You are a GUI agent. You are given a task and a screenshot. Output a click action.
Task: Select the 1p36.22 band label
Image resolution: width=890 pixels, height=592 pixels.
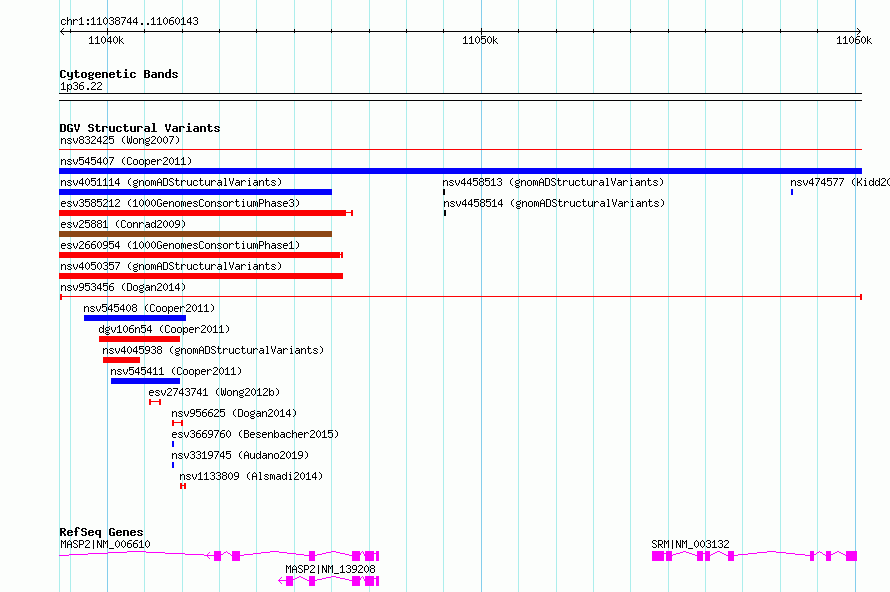81,86
